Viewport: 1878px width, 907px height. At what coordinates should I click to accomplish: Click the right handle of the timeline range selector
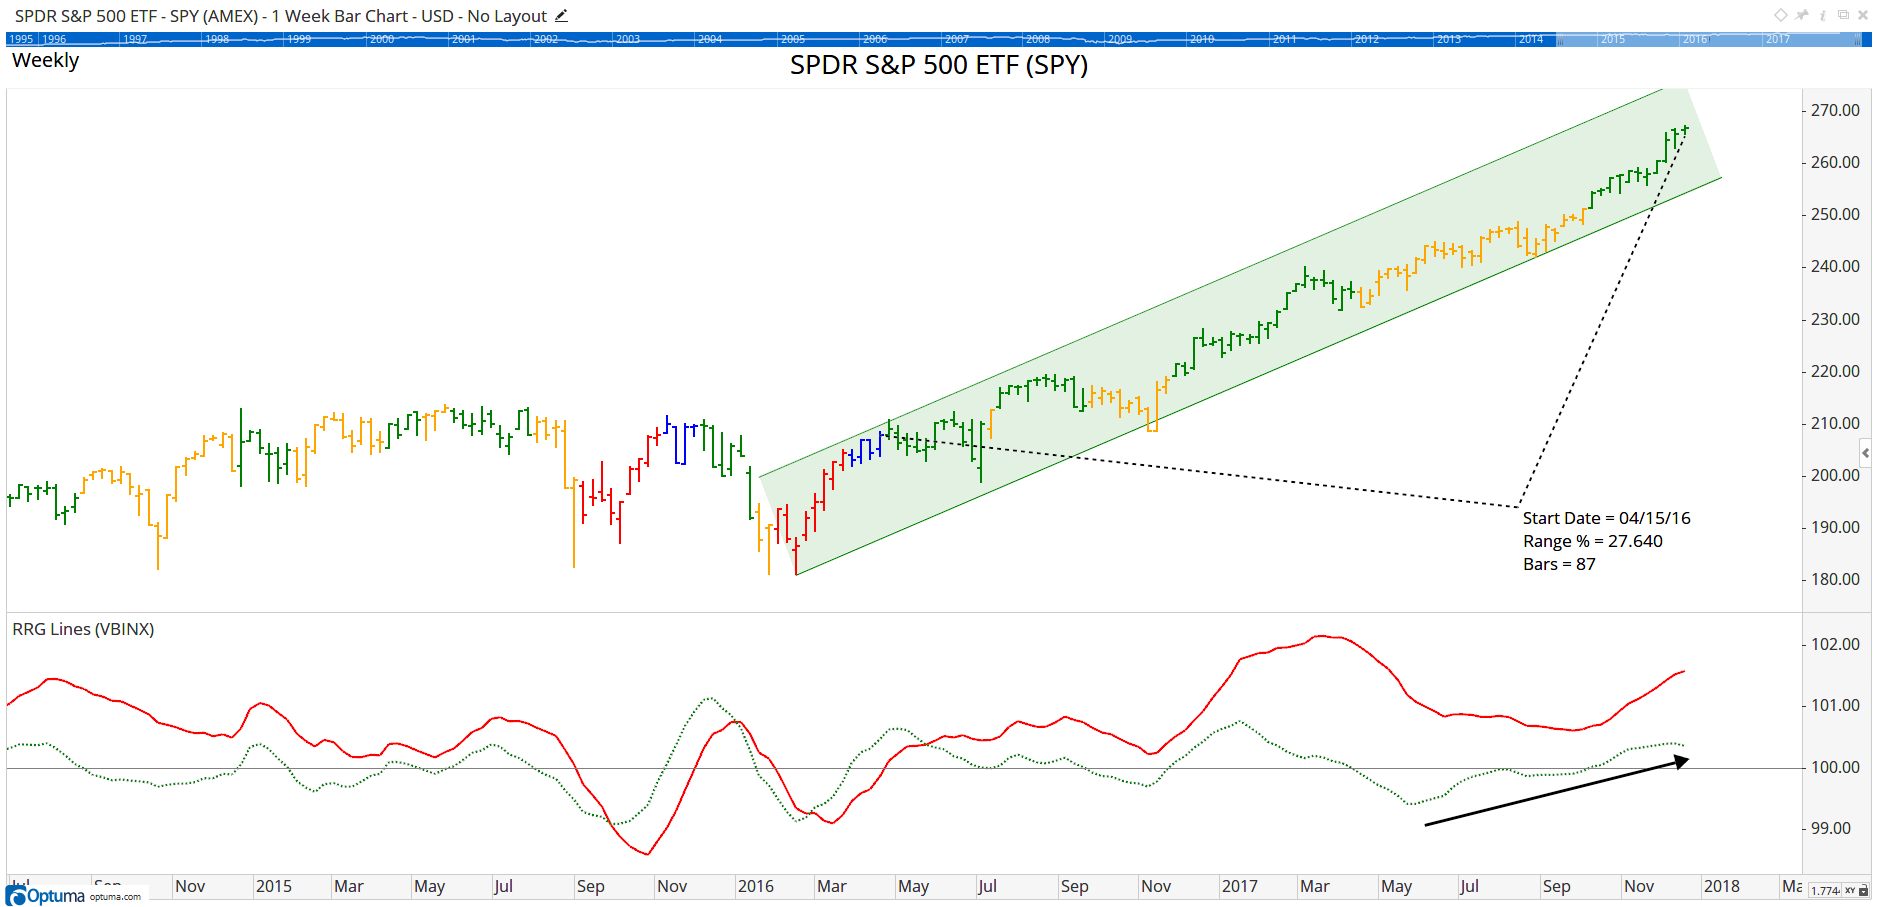[1858, 39]
